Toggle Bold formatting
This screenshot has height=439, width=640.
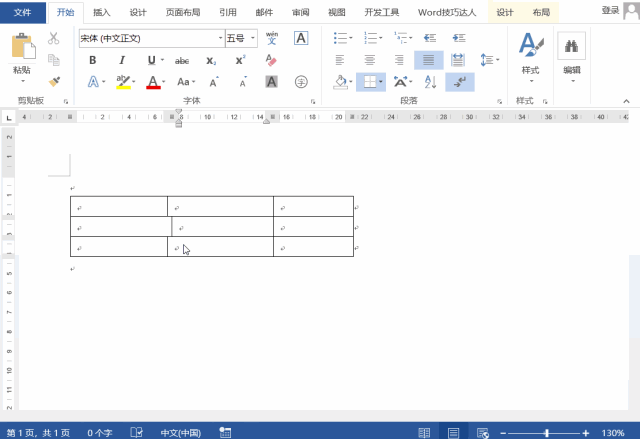click(x=93, y=60)
